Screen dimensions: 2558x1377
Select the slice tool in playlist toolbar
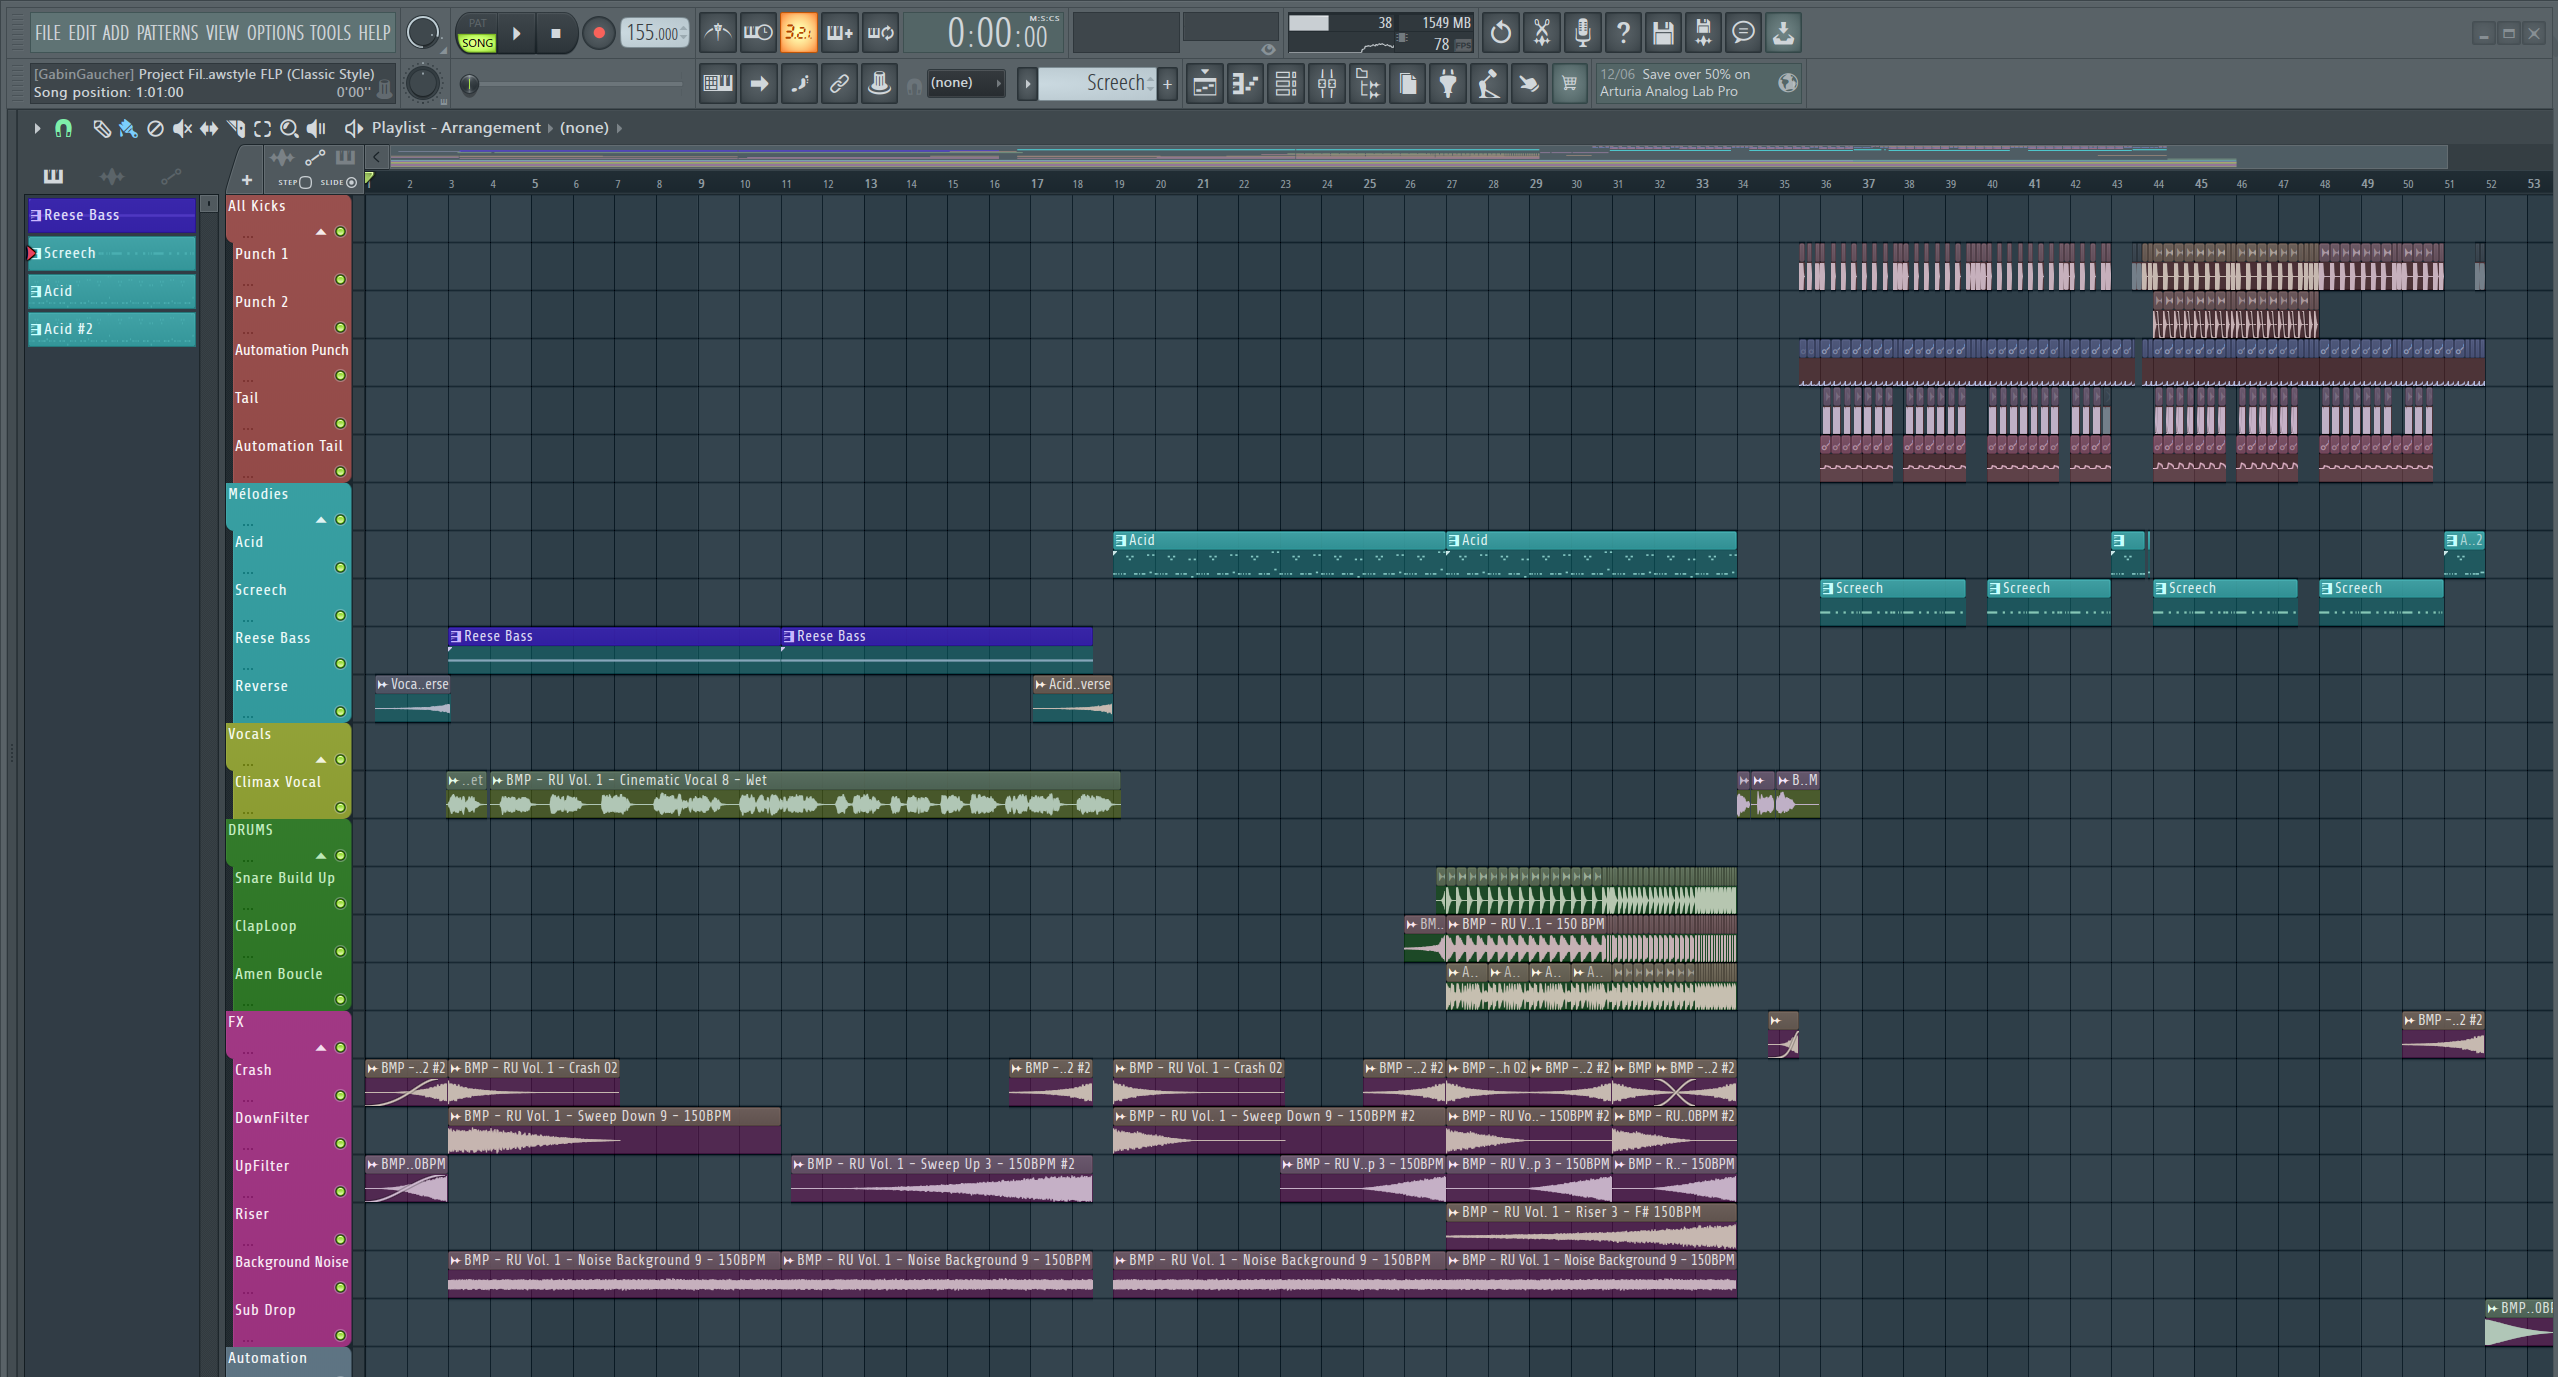(x=236, y=128)
